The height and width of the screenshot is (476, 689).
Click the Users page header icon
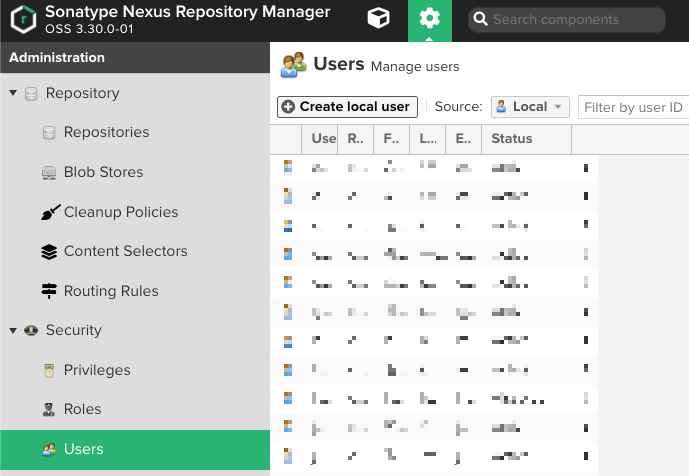pyautogui.click(x=293, y=65)
